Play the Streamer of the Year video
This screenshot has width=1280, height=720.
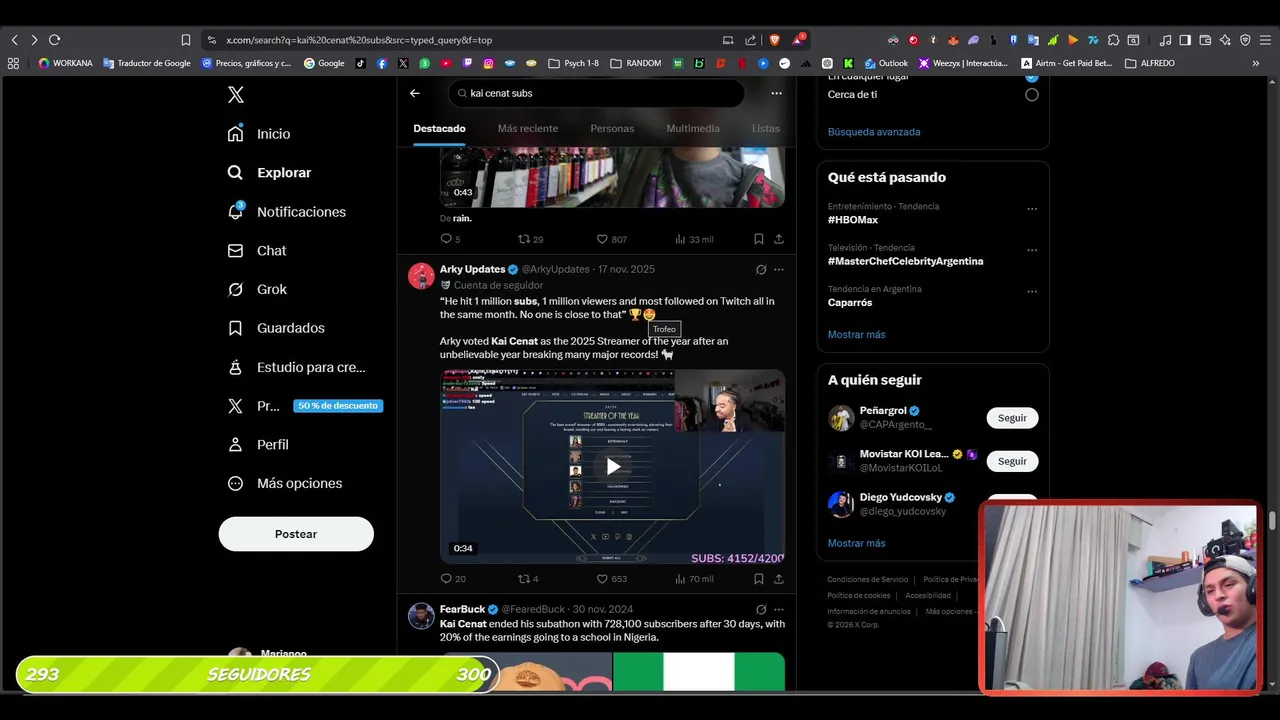pos(613,467)
